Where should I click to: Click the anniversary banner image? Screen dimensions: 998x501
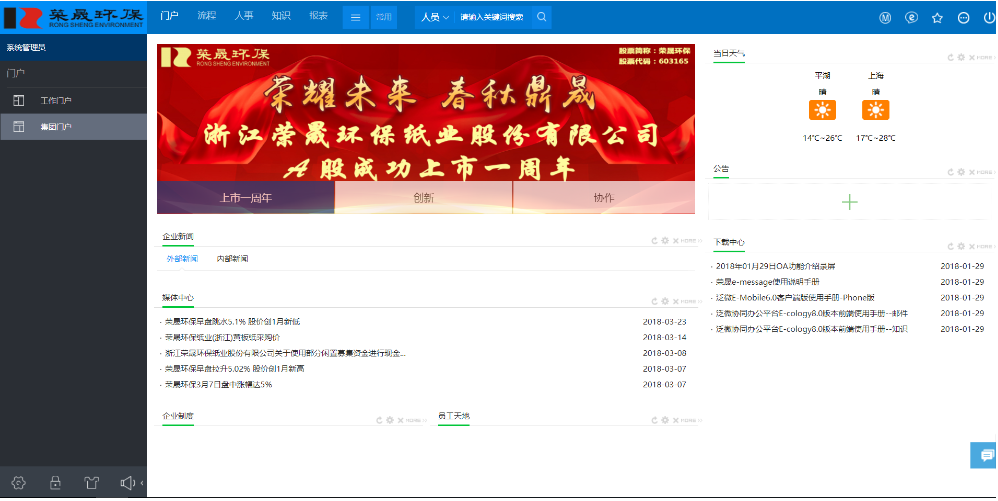[426, 113]
